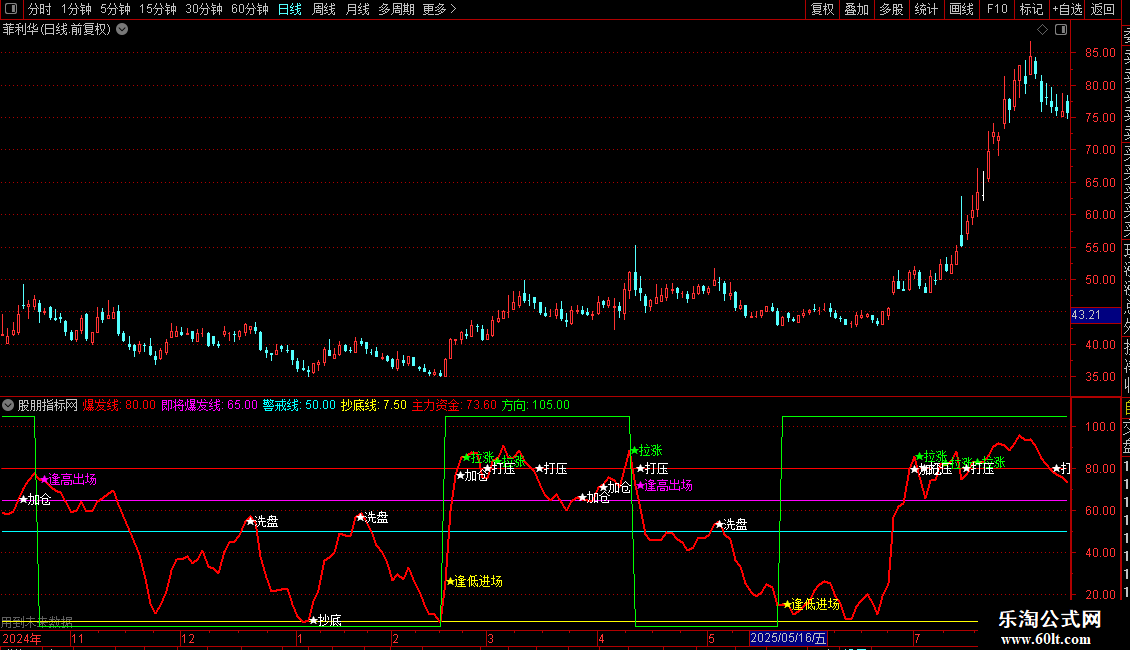The height and width of the screenshot is (650, 1130).
Task: Click the 43.21 price label on the axis
Action: tap(1087, 315)
